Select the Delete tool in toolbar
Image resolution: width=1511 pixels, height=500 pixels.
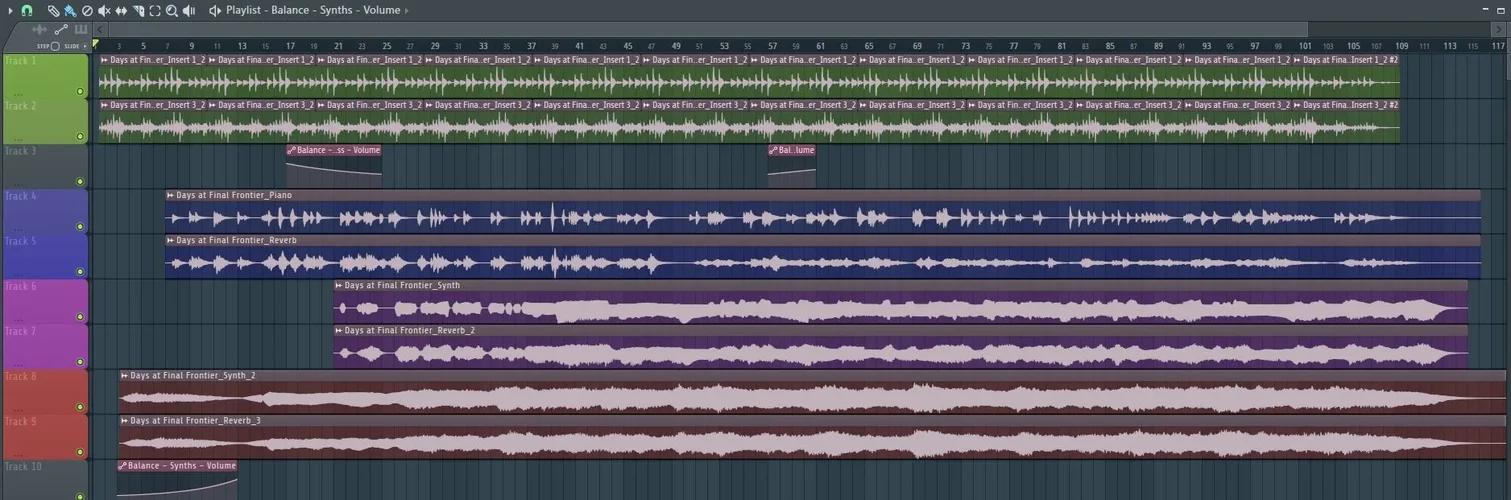87,10
